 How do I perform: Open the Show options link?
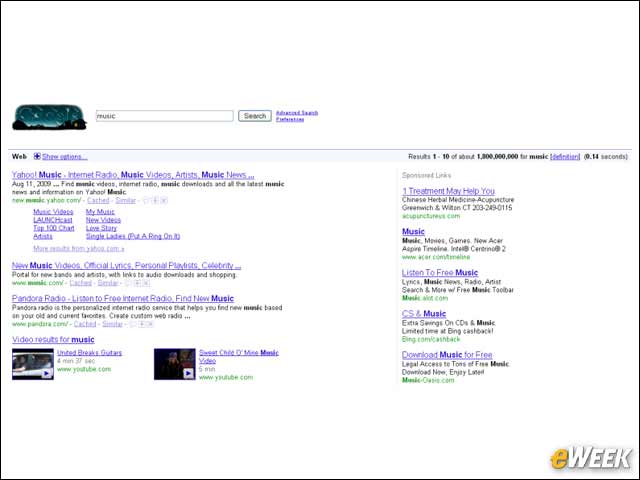coord(64,157)
